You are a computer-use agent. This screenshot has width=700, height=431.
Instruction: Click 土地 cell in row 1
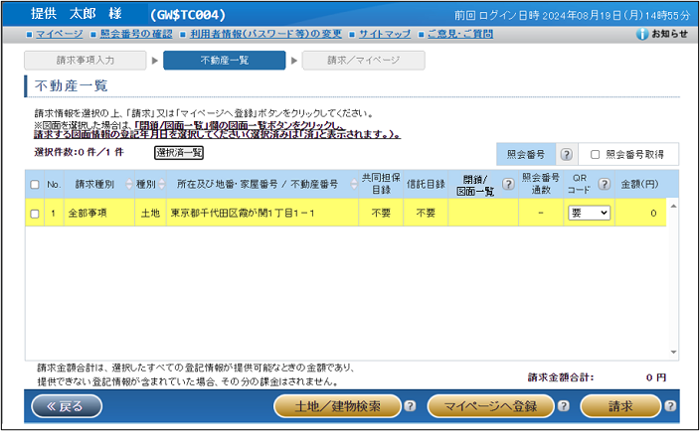click(x=150, y=213)
